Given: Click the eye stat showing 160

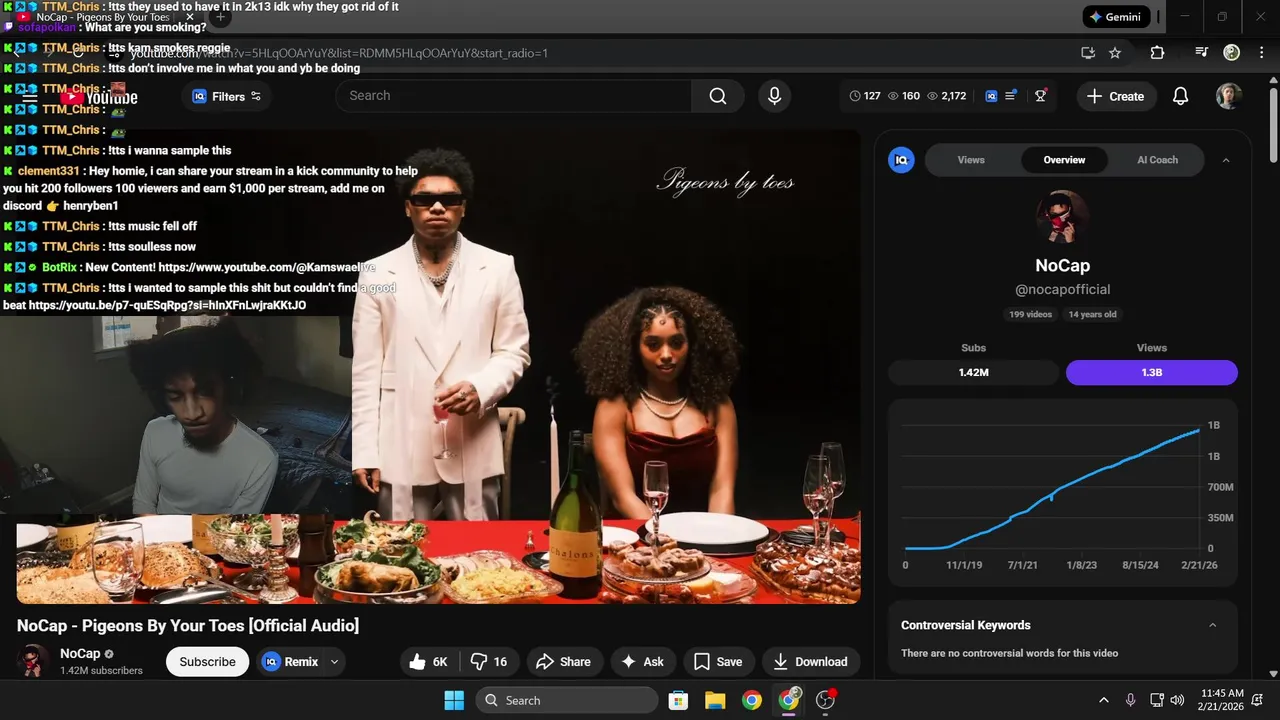Looking at the screenshot, I should click(904, 96).
